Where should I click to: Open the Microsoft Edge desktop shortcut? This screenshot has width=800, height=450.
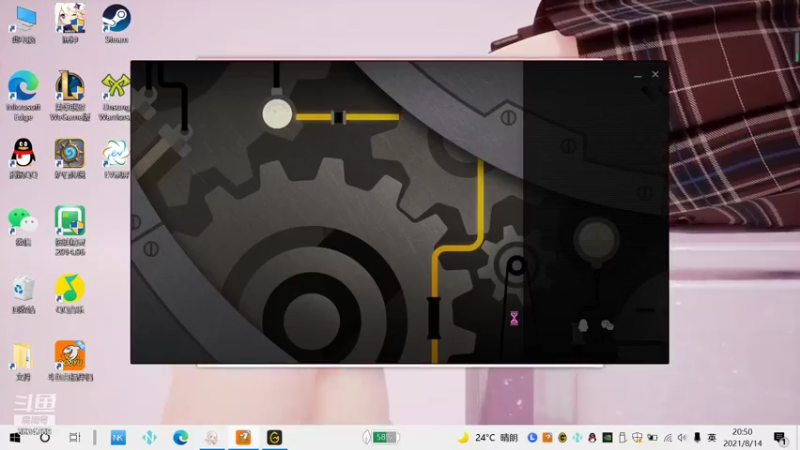[23, 95]
